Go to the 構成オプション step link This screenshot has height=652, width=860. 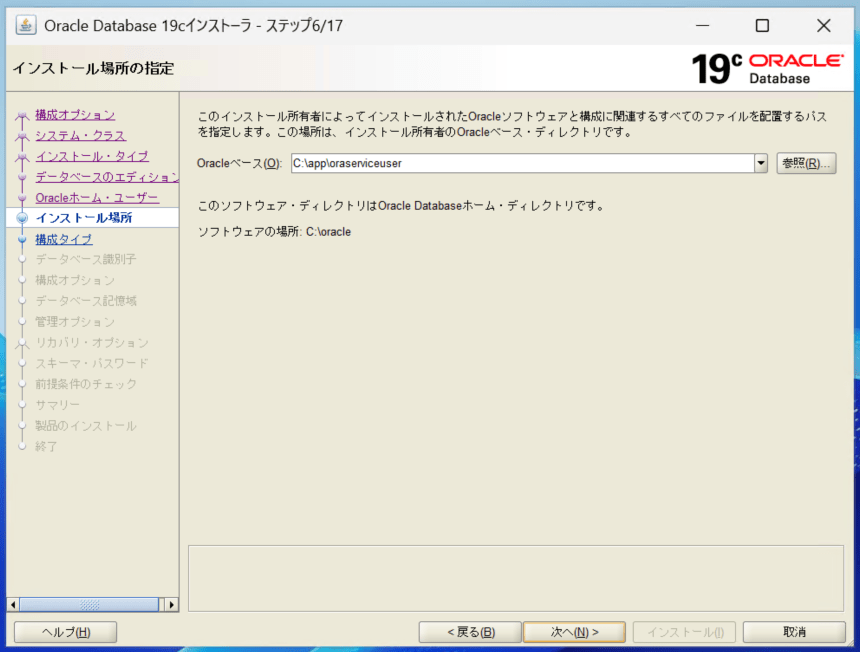point(75,115)
